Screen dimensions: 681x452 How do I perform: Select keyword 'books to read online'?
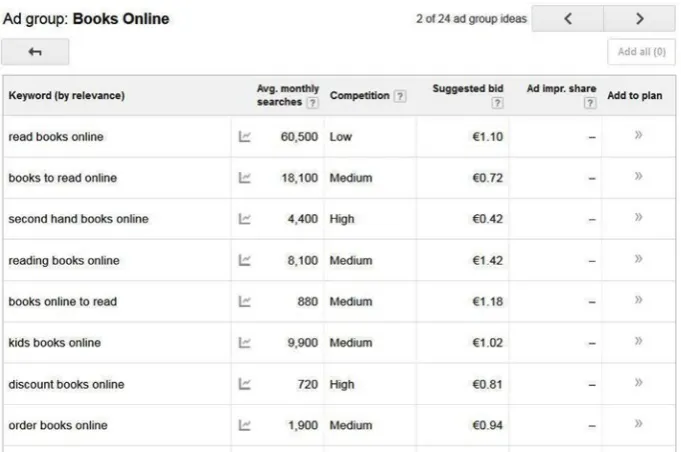63,178
